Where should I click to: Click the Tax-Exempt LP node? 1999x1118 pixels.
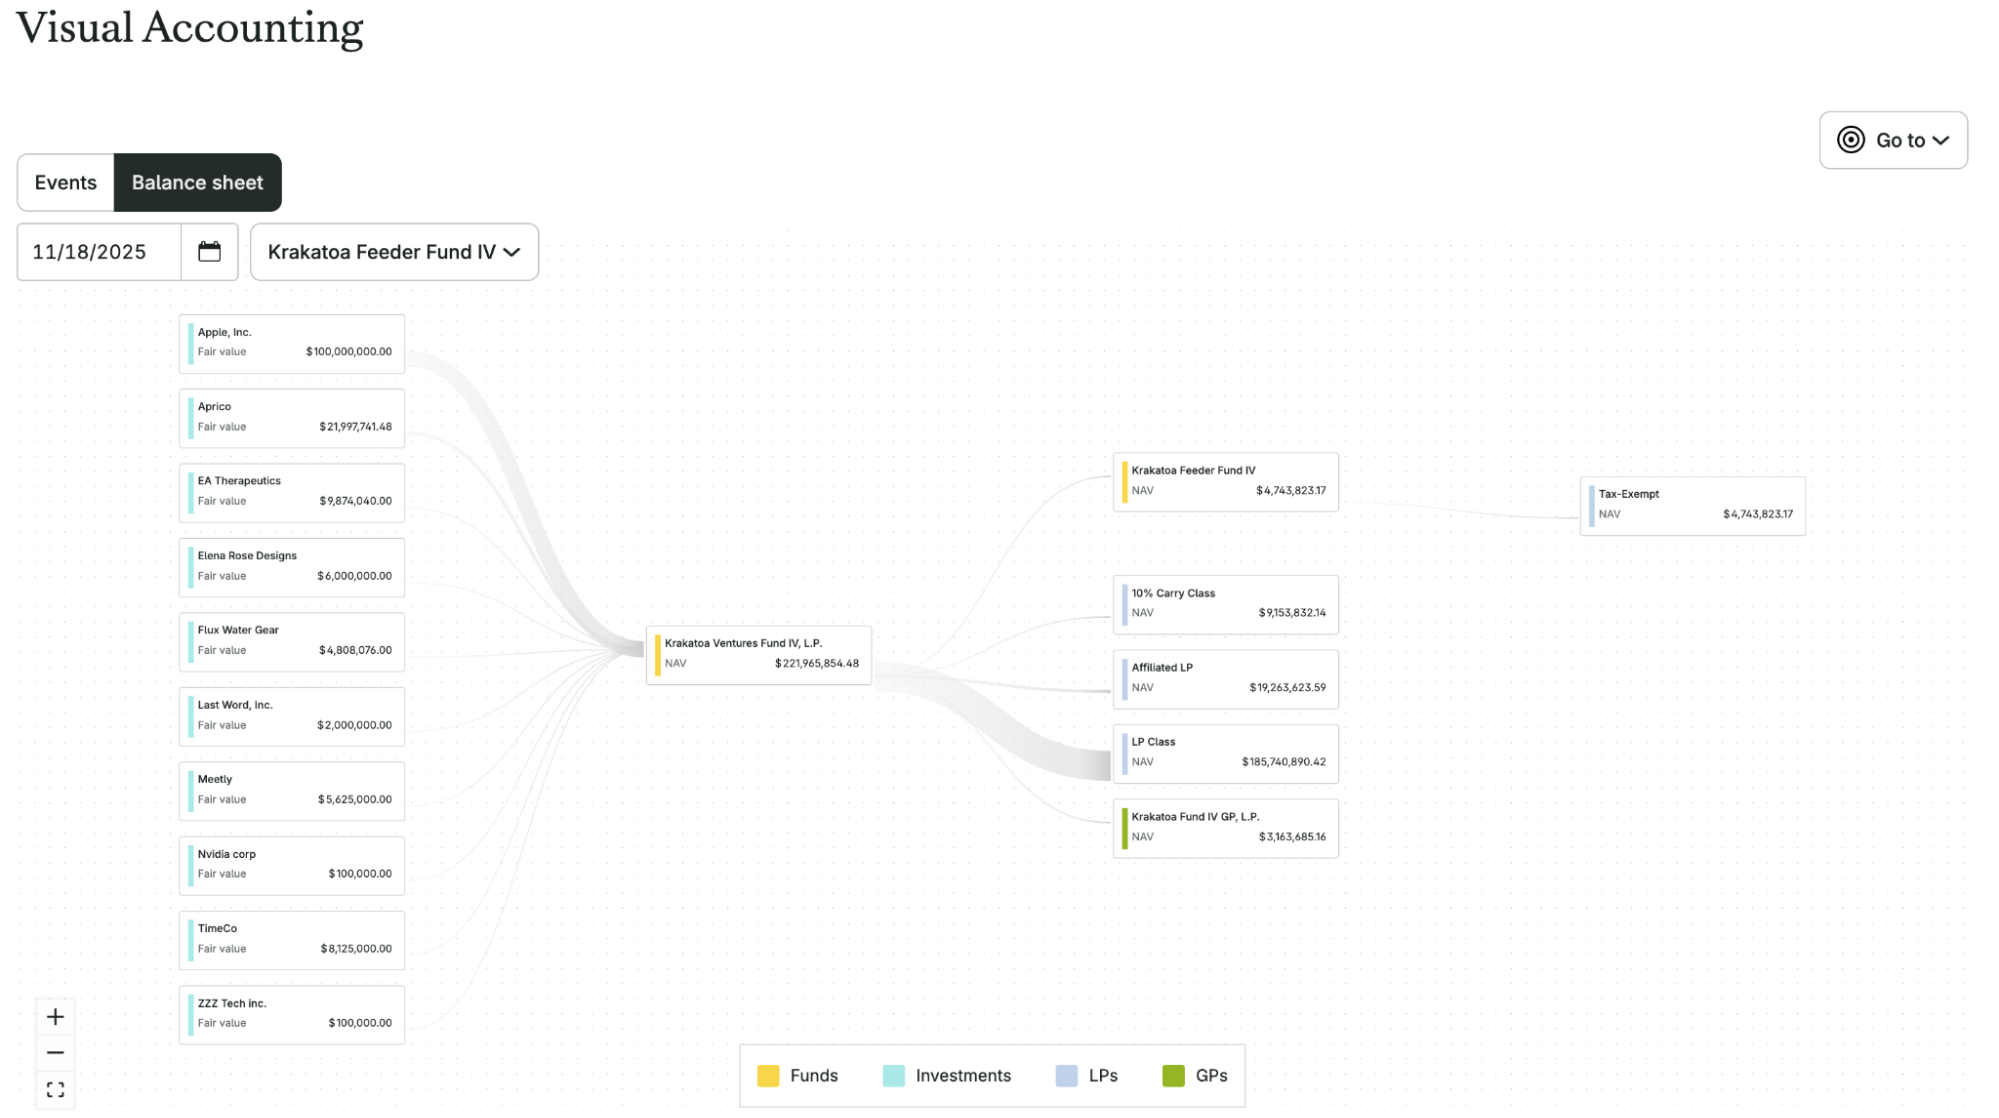1692,505
